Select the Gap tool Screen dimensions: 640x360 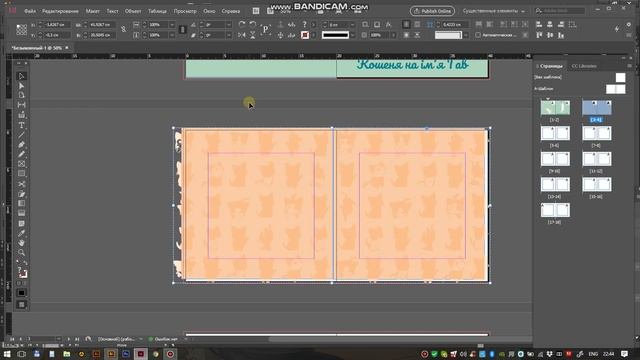[21, 105]
